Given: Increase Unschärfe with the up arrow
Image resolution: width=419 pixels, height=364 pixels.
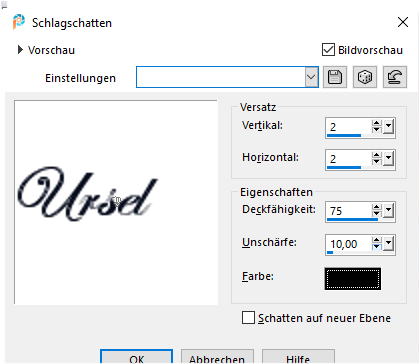Looking at the screenshot, I should pyautogui.click(x=377, y=240).
